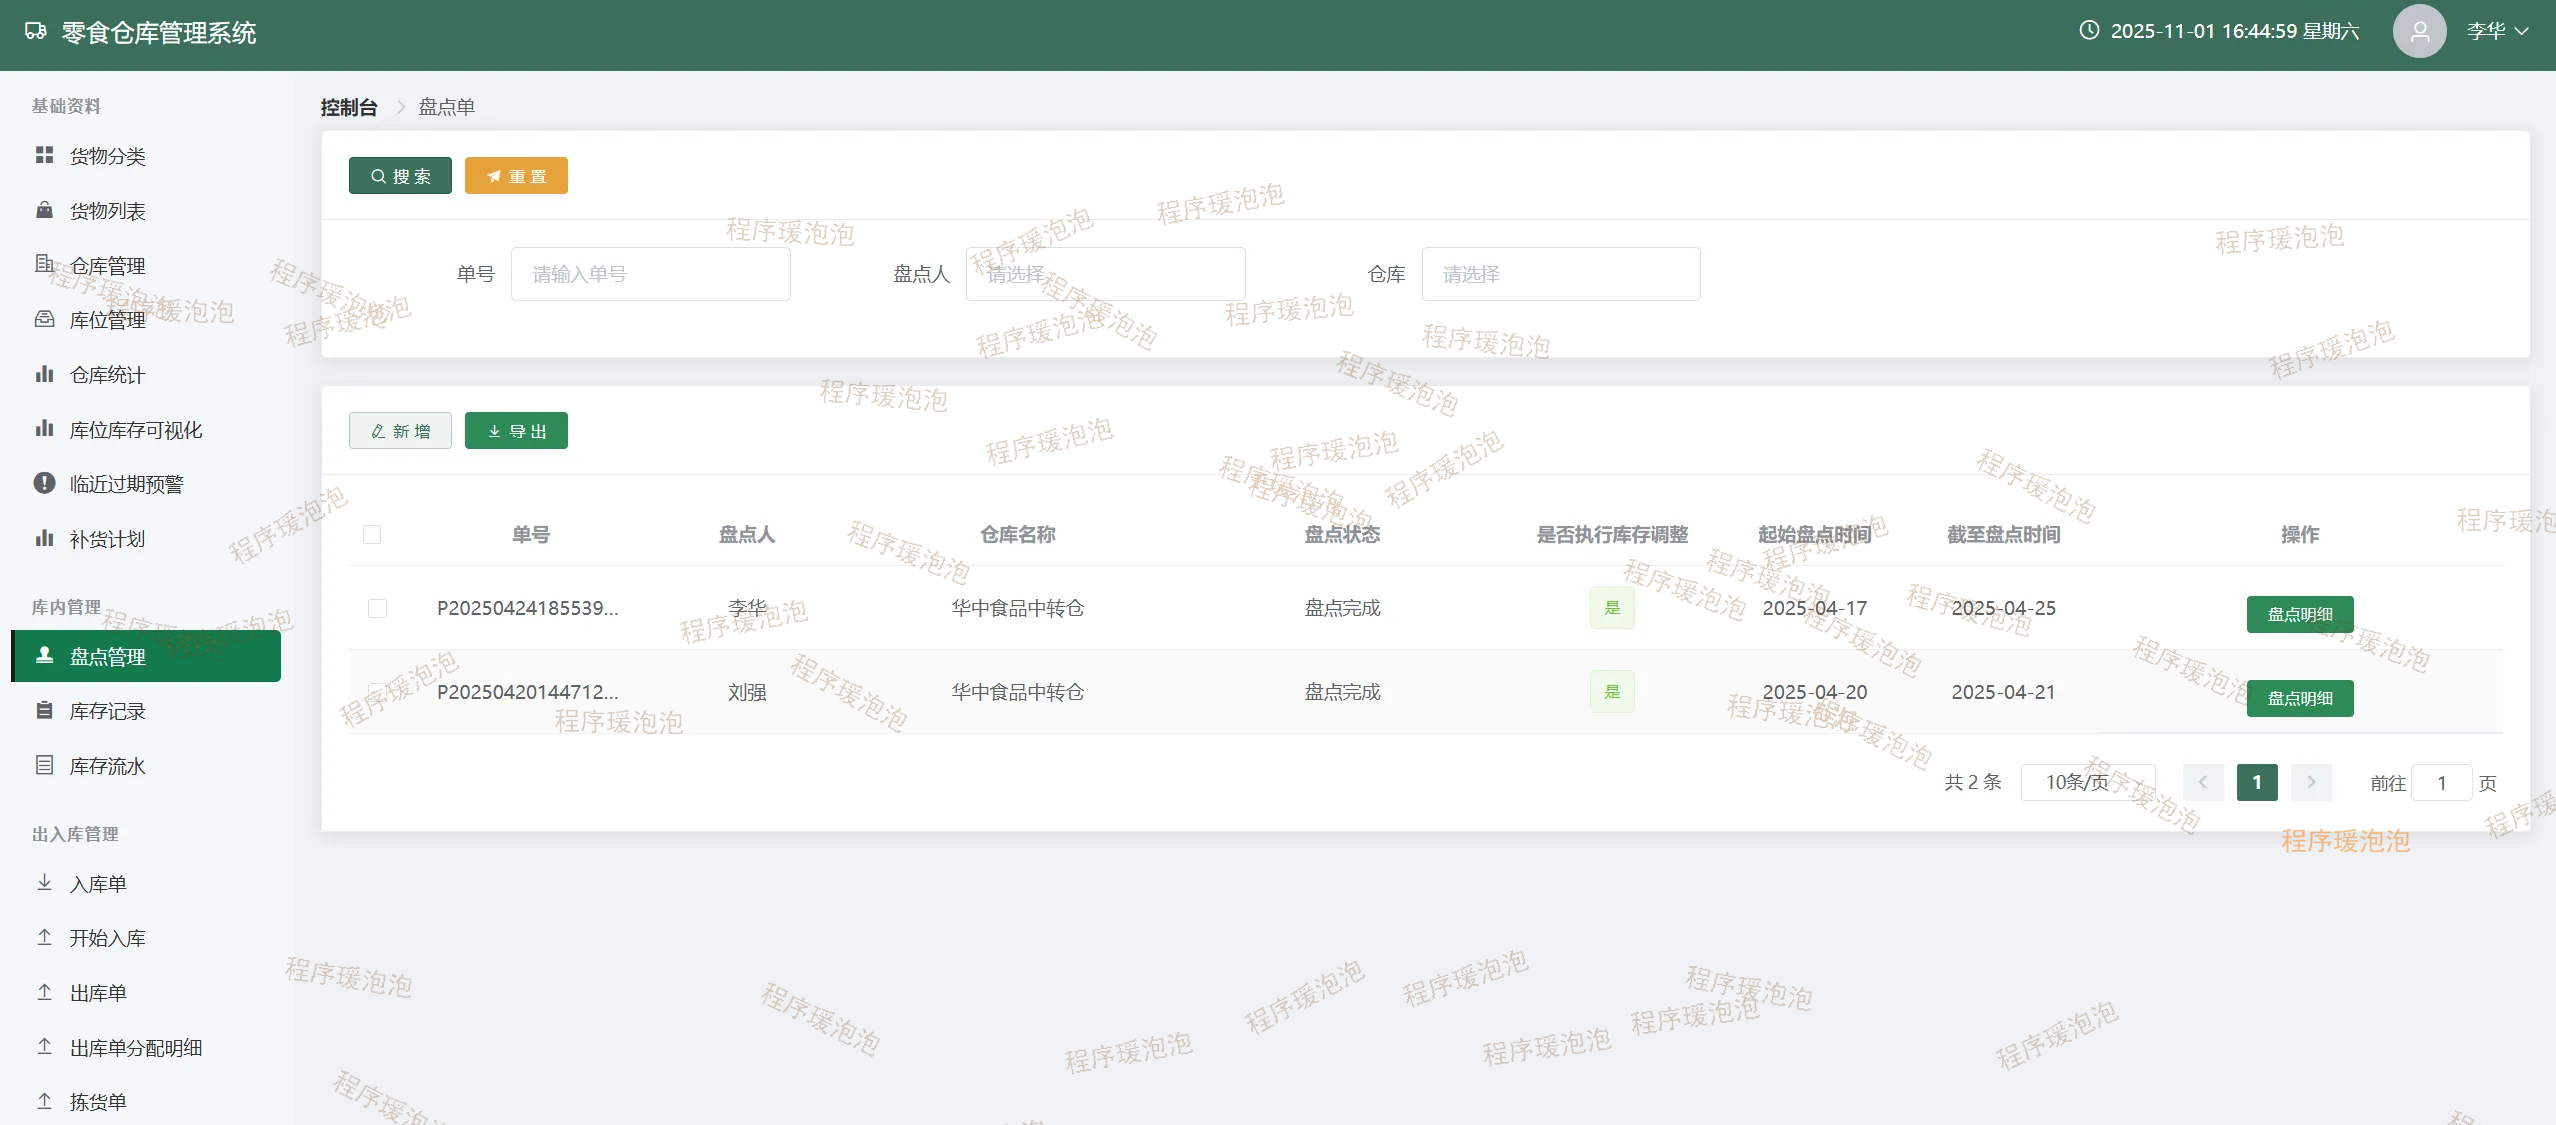
Task: Click the 单号 input field
Action: (x=650, y=274)
